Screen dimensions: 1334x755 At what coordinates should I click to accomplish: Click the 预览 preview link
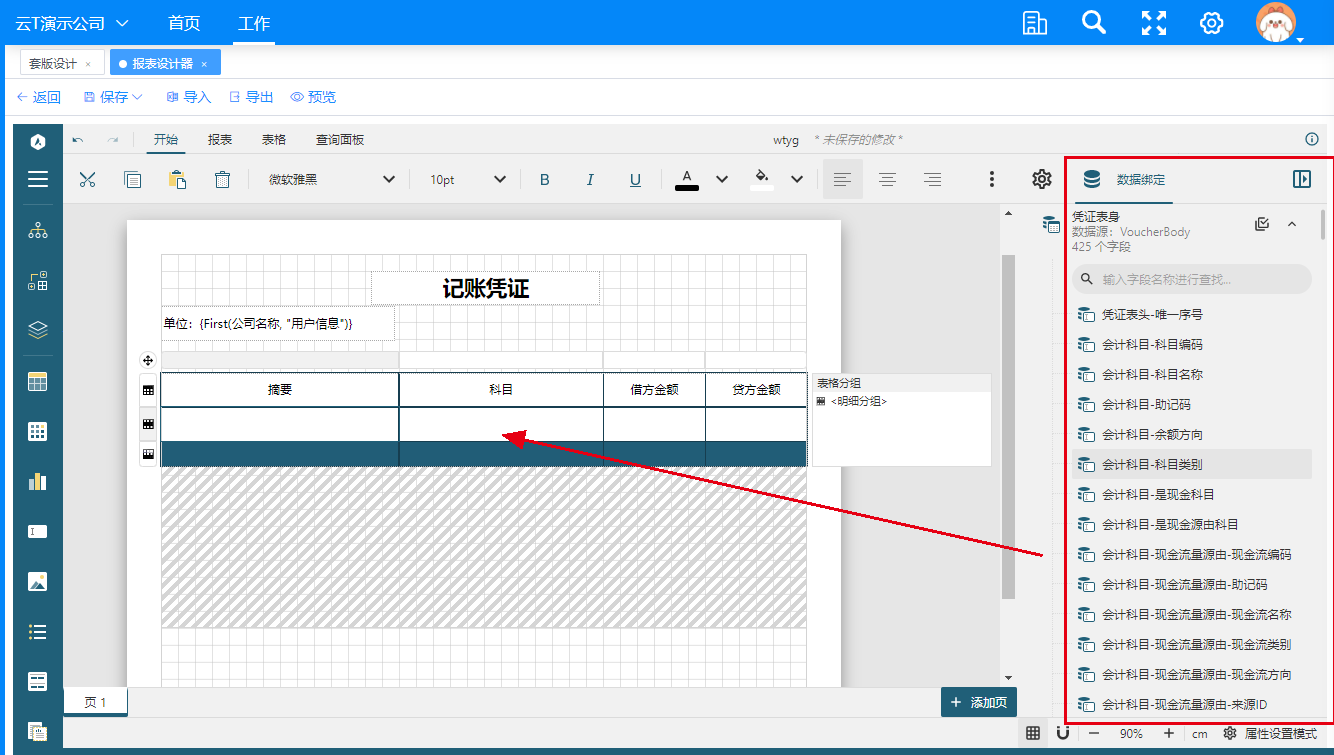point(313,97)
